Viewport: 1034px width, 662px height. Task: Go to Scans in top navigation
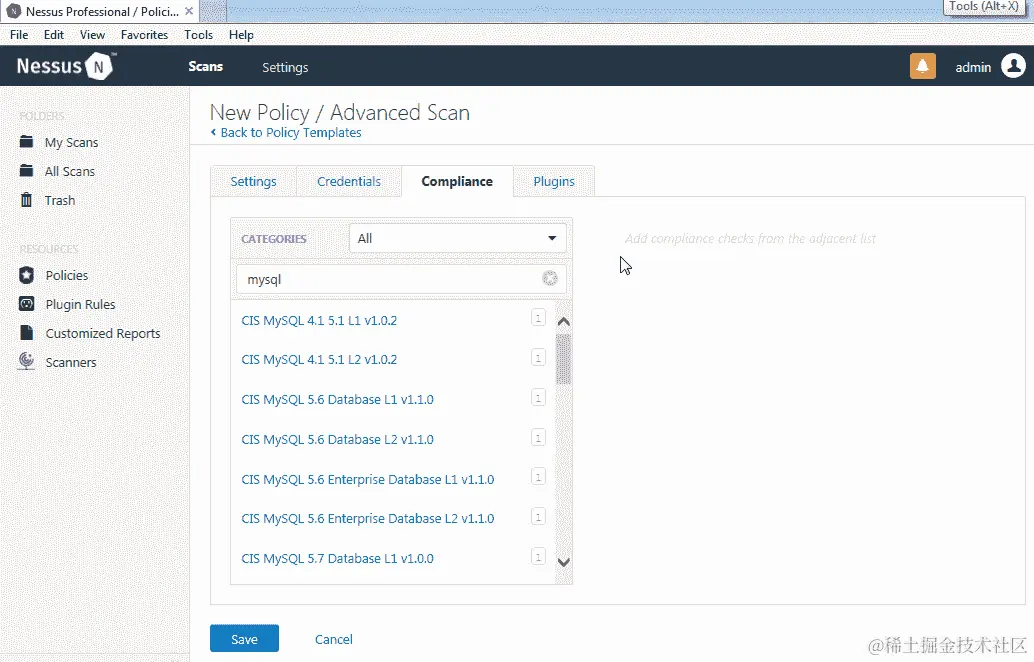[206, 67]
